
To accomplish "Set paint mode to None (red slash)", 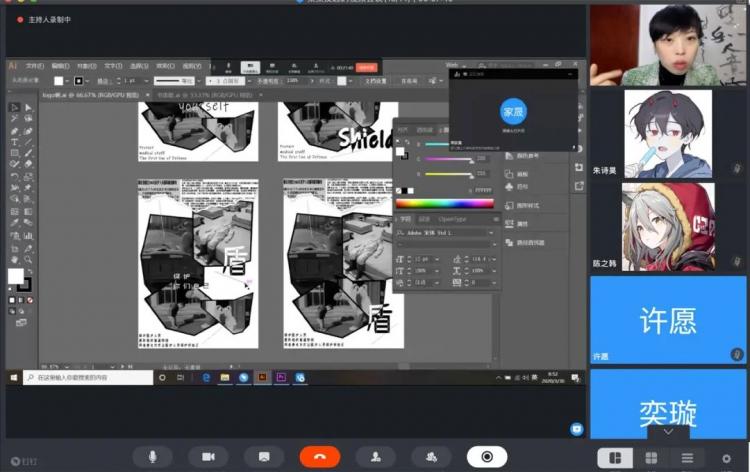I will point(30,300).
